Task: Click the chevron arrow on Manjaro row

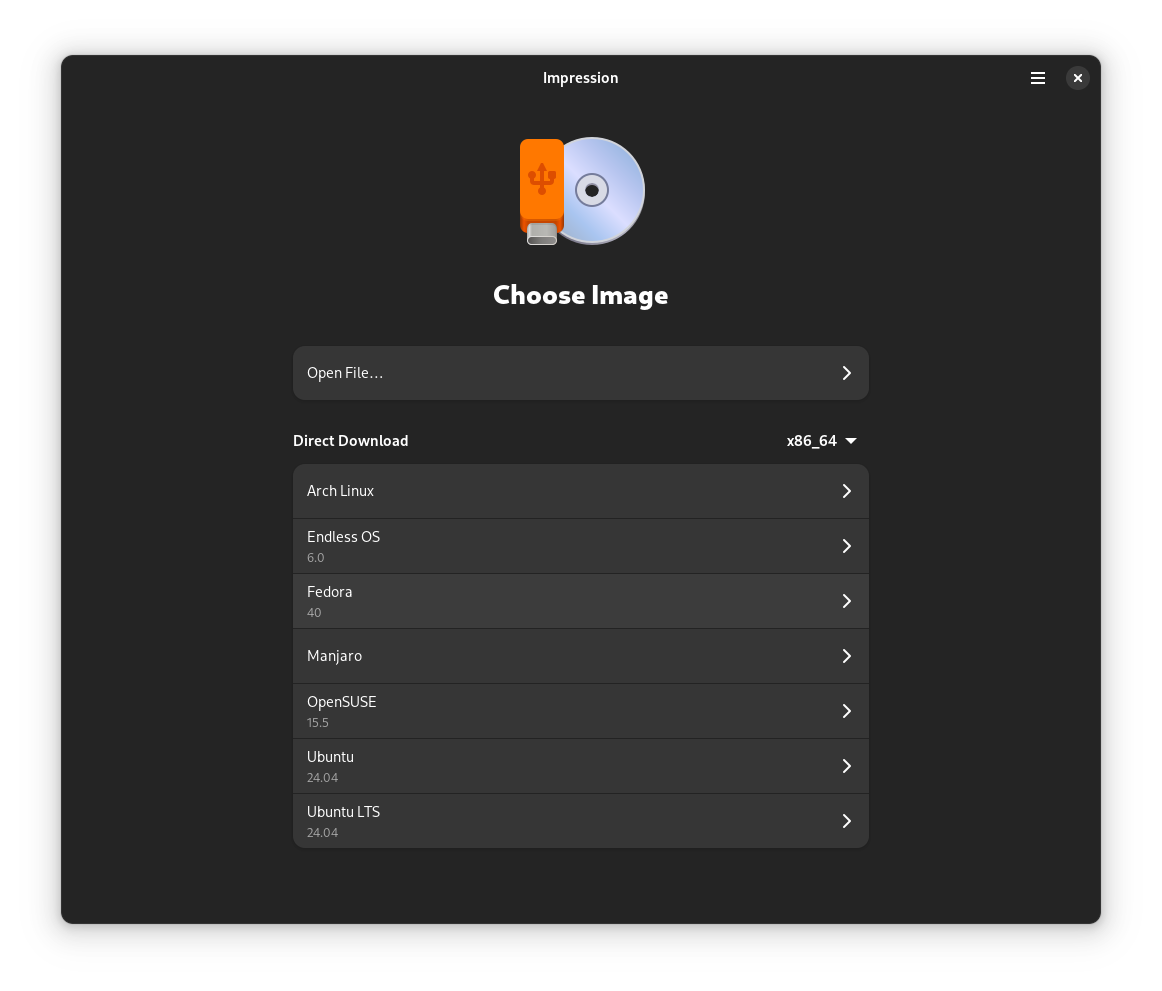Action: 846,656
